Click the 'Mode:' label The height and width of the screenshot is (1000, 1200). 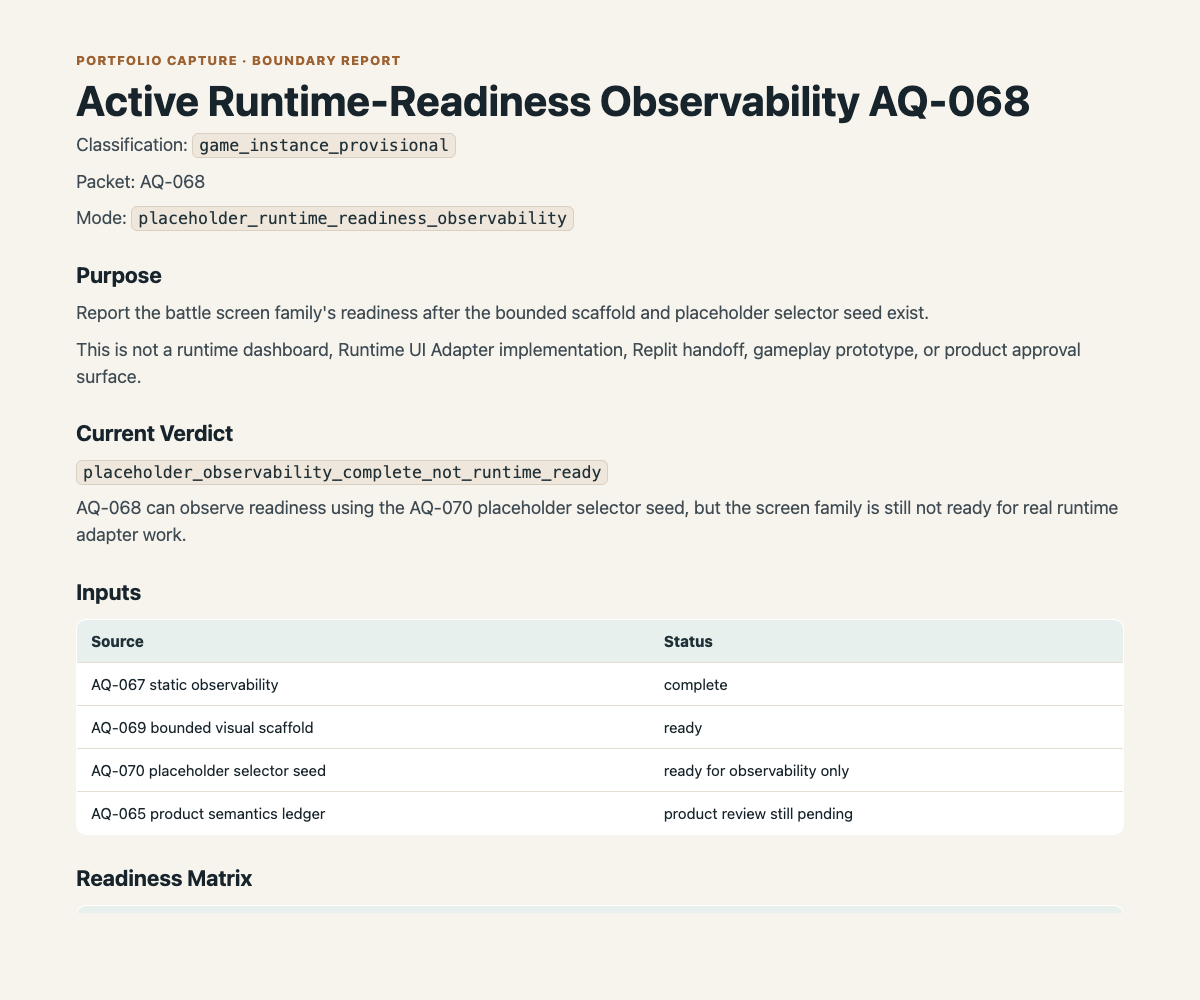click(x=101, y=218)
